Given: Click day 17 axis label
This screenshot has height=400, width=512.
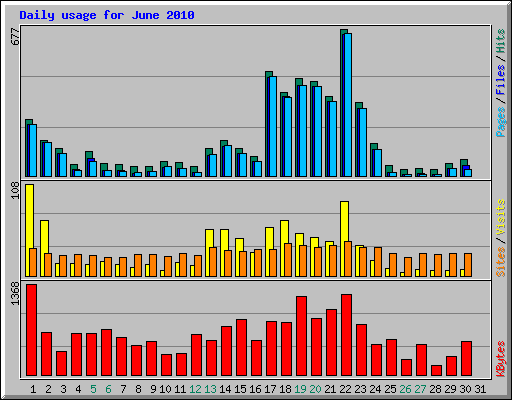Looking at the screenshot, I should 270,389.
